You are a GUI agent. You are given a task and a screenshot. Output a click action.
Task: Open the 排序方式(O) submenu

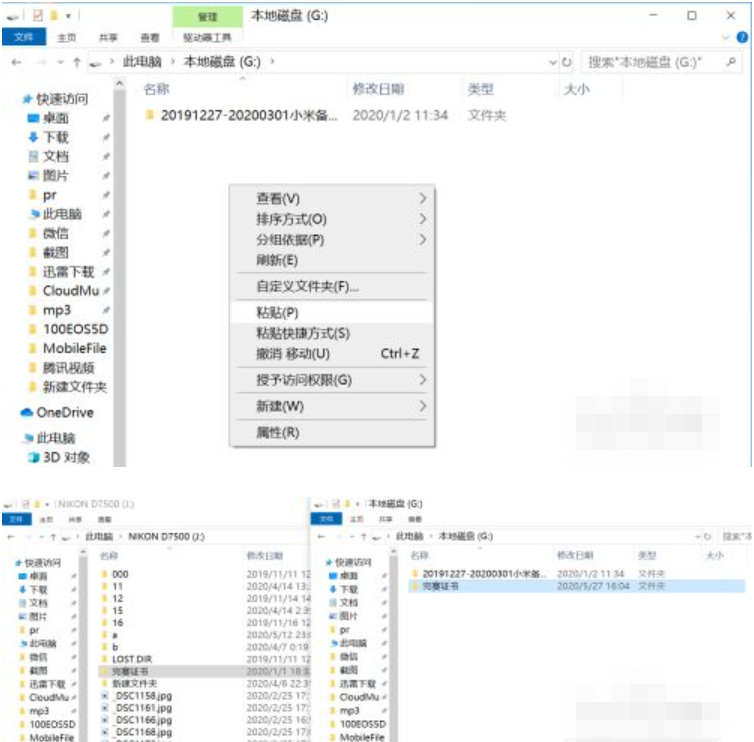click(292, 219)
